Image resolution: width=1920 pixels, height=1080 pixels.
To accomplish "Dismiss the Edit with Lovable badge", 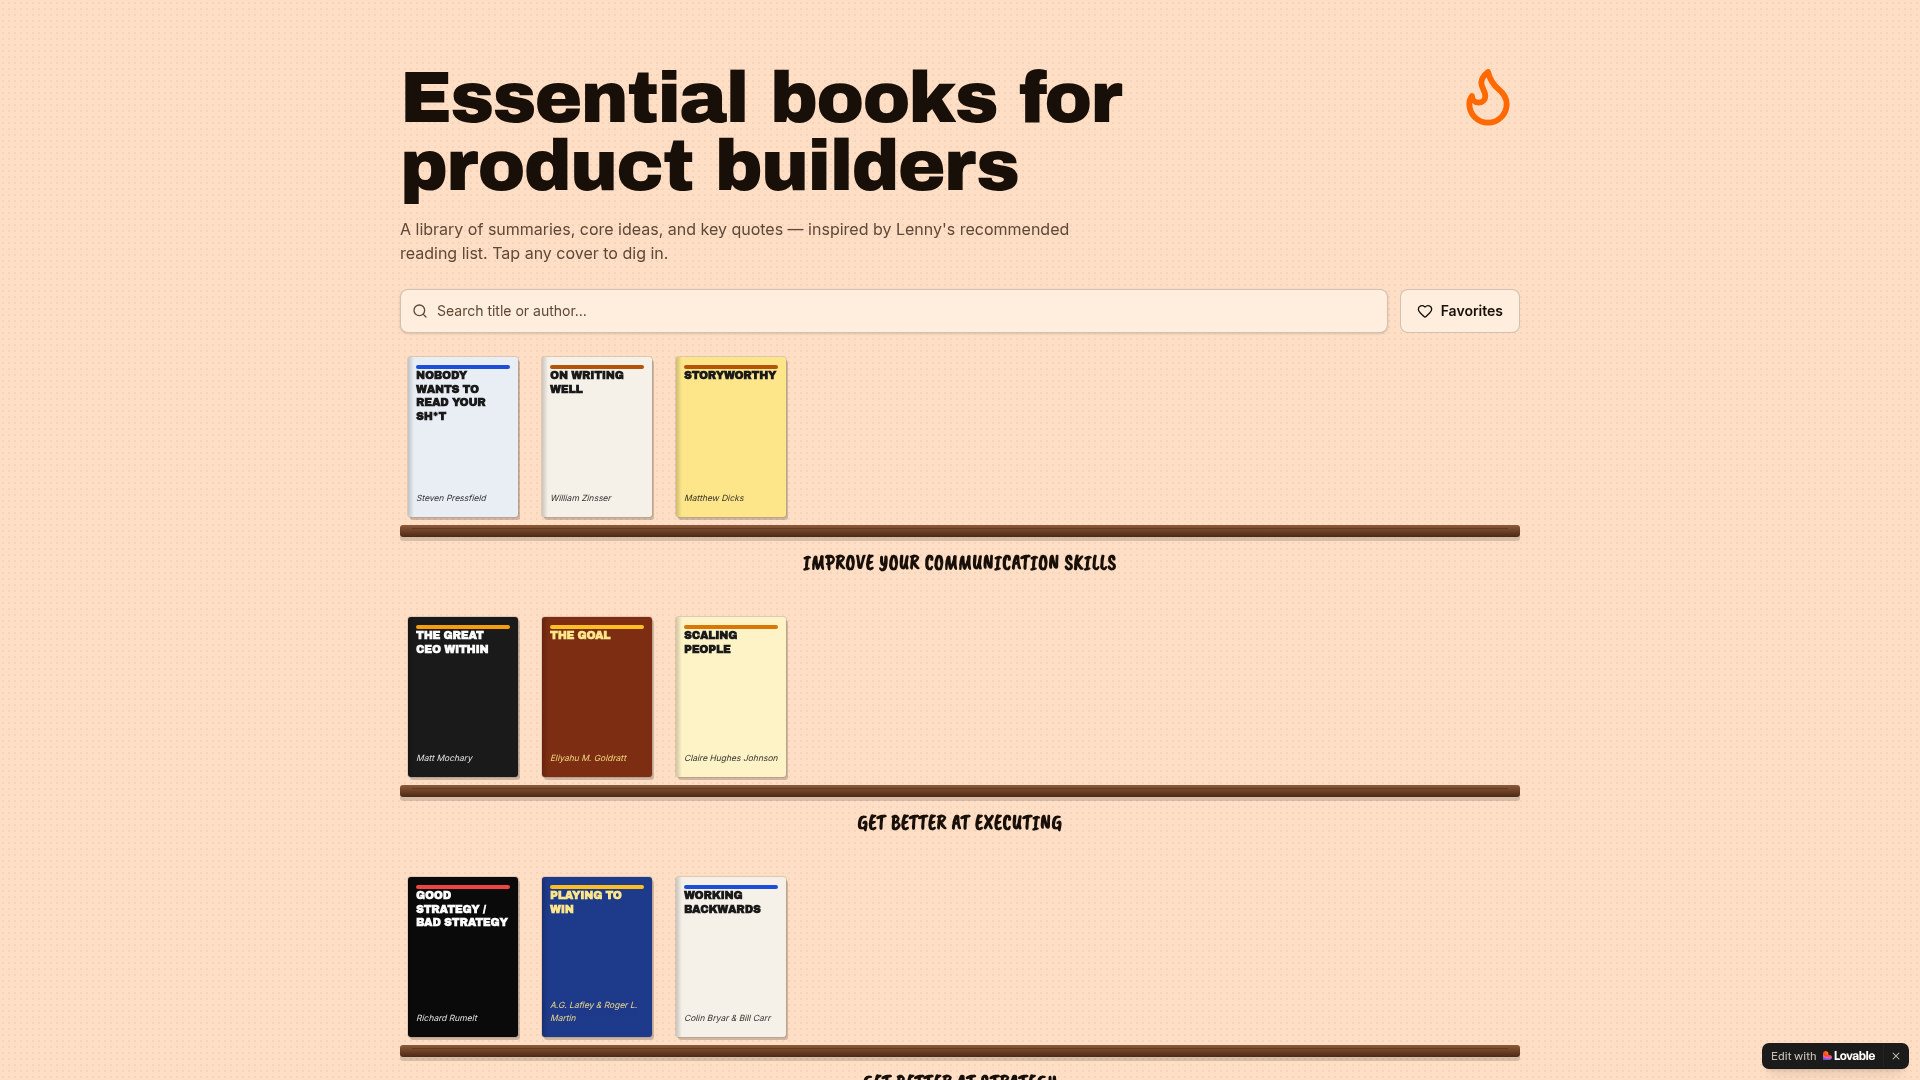I will coord(1895,1056).
